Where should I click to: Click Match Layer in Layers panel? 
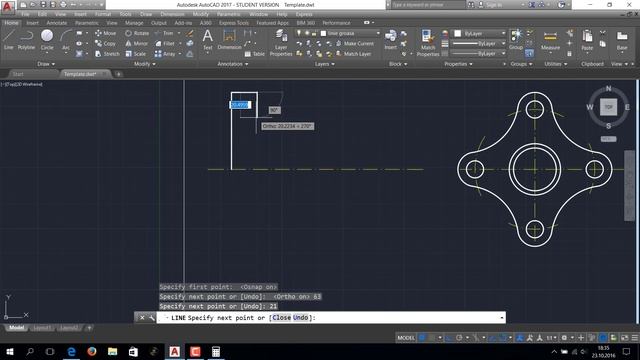353,54
